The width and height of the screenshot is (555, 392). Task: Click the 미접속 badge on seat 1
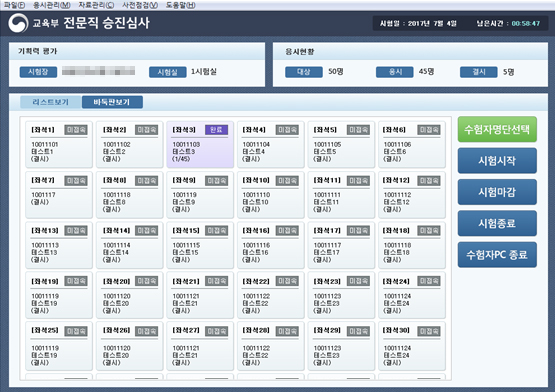pyautogui.click(x=76, y=130)
